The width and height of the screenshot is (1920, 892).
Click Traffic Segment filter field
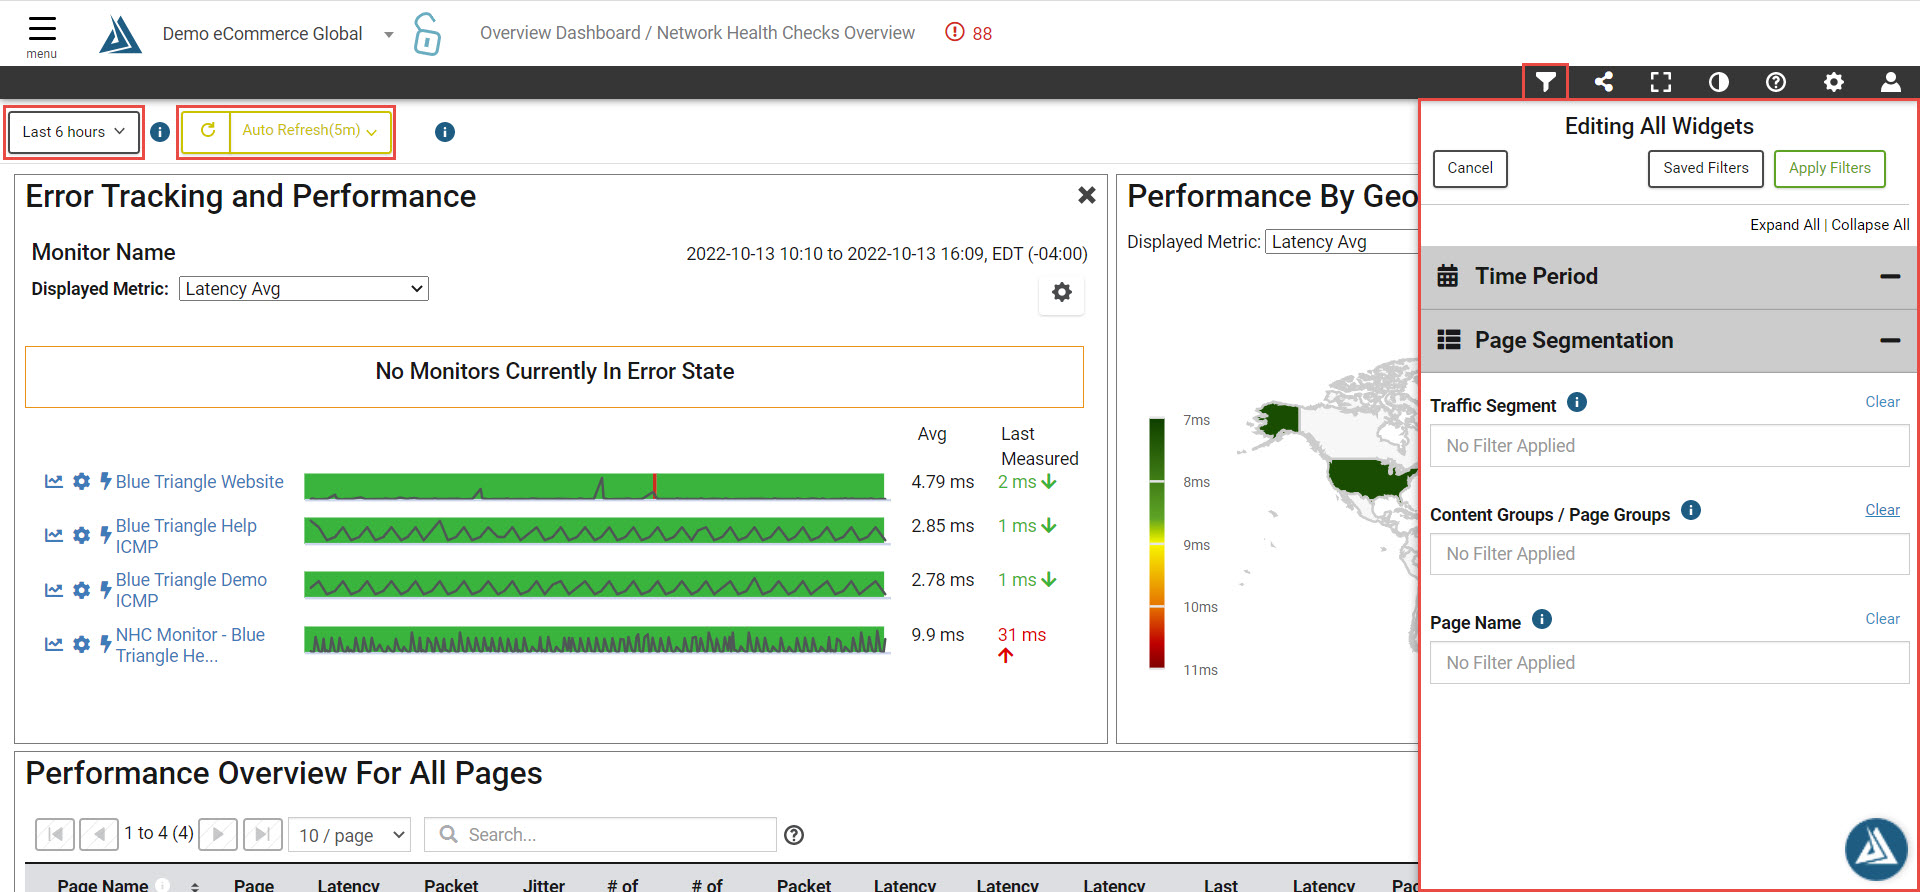1670,446
